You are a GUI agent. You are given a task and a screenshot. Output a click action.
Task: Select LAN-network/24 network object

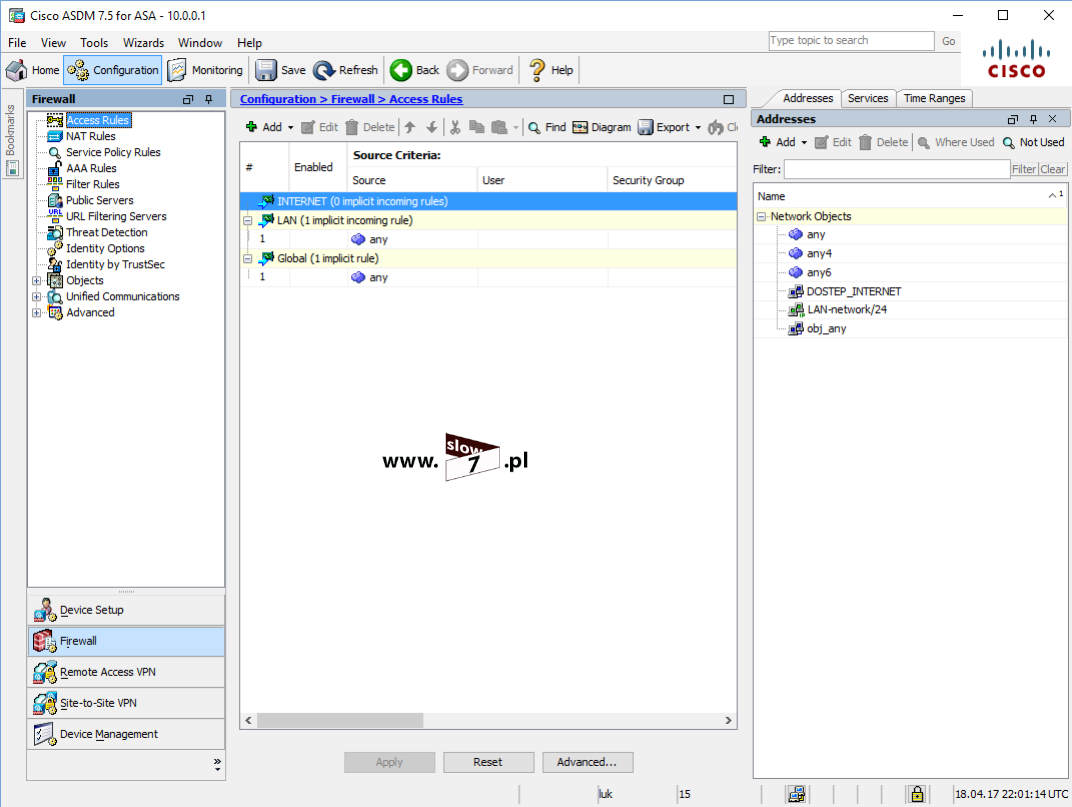(x=846, y=310)
